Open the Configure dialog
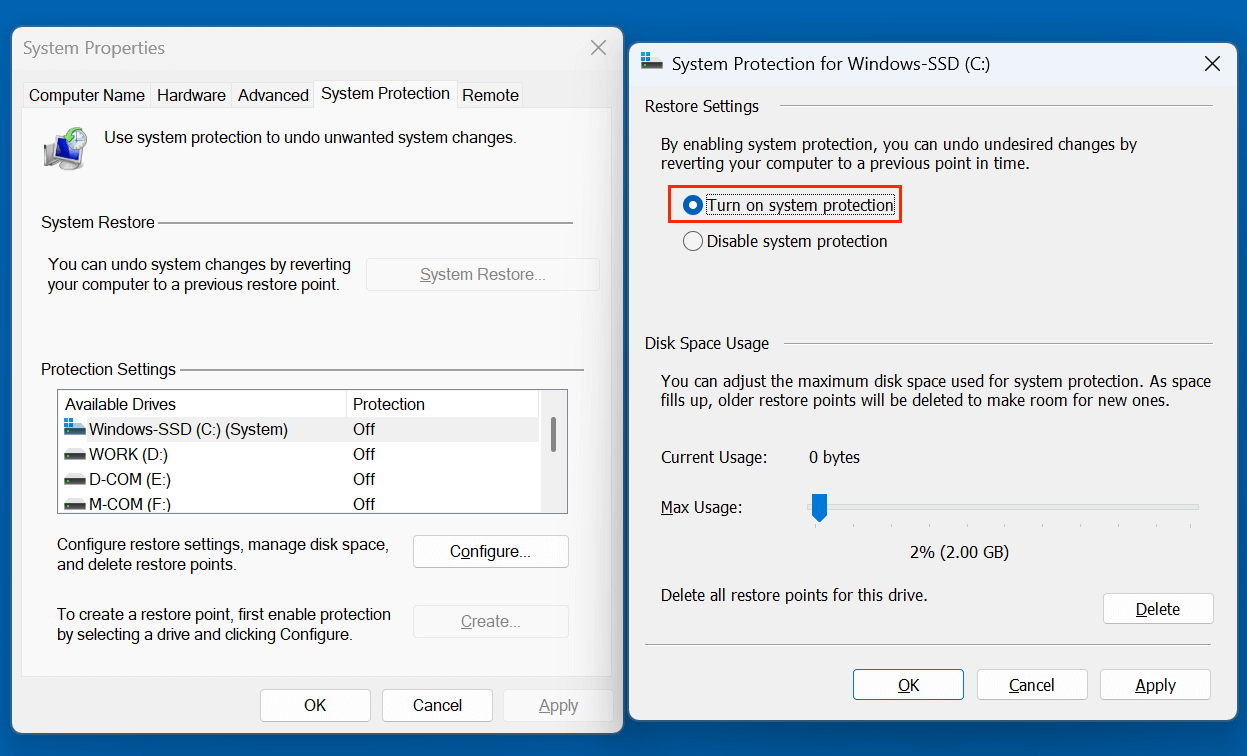The image size is (1247, 756). (490, 551)
